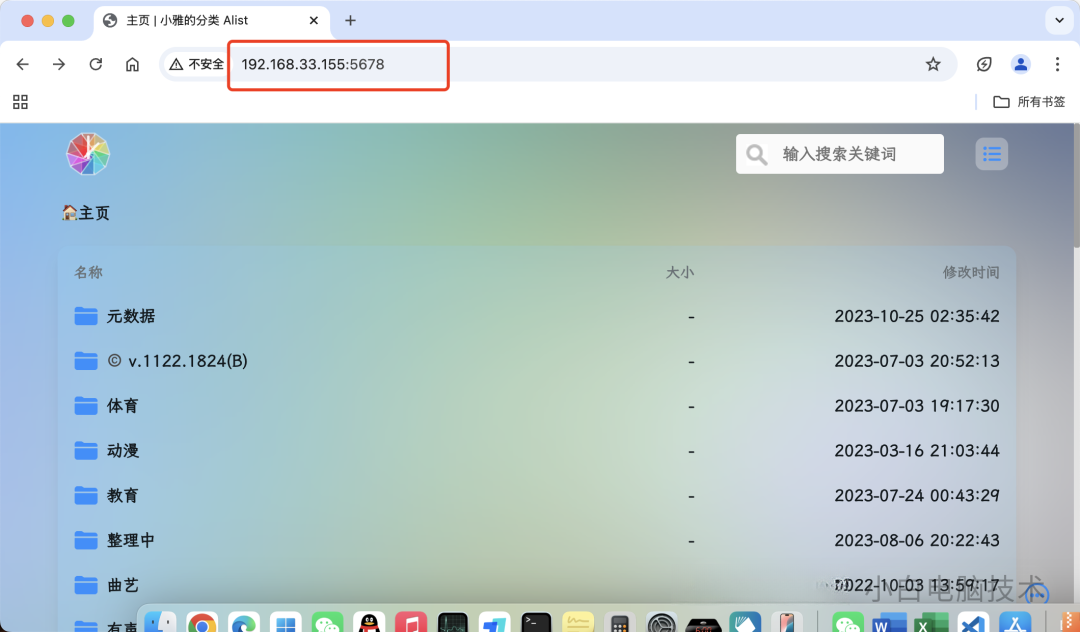
Task: Open the Chrome profile avatar menu
Action: 1020,64
